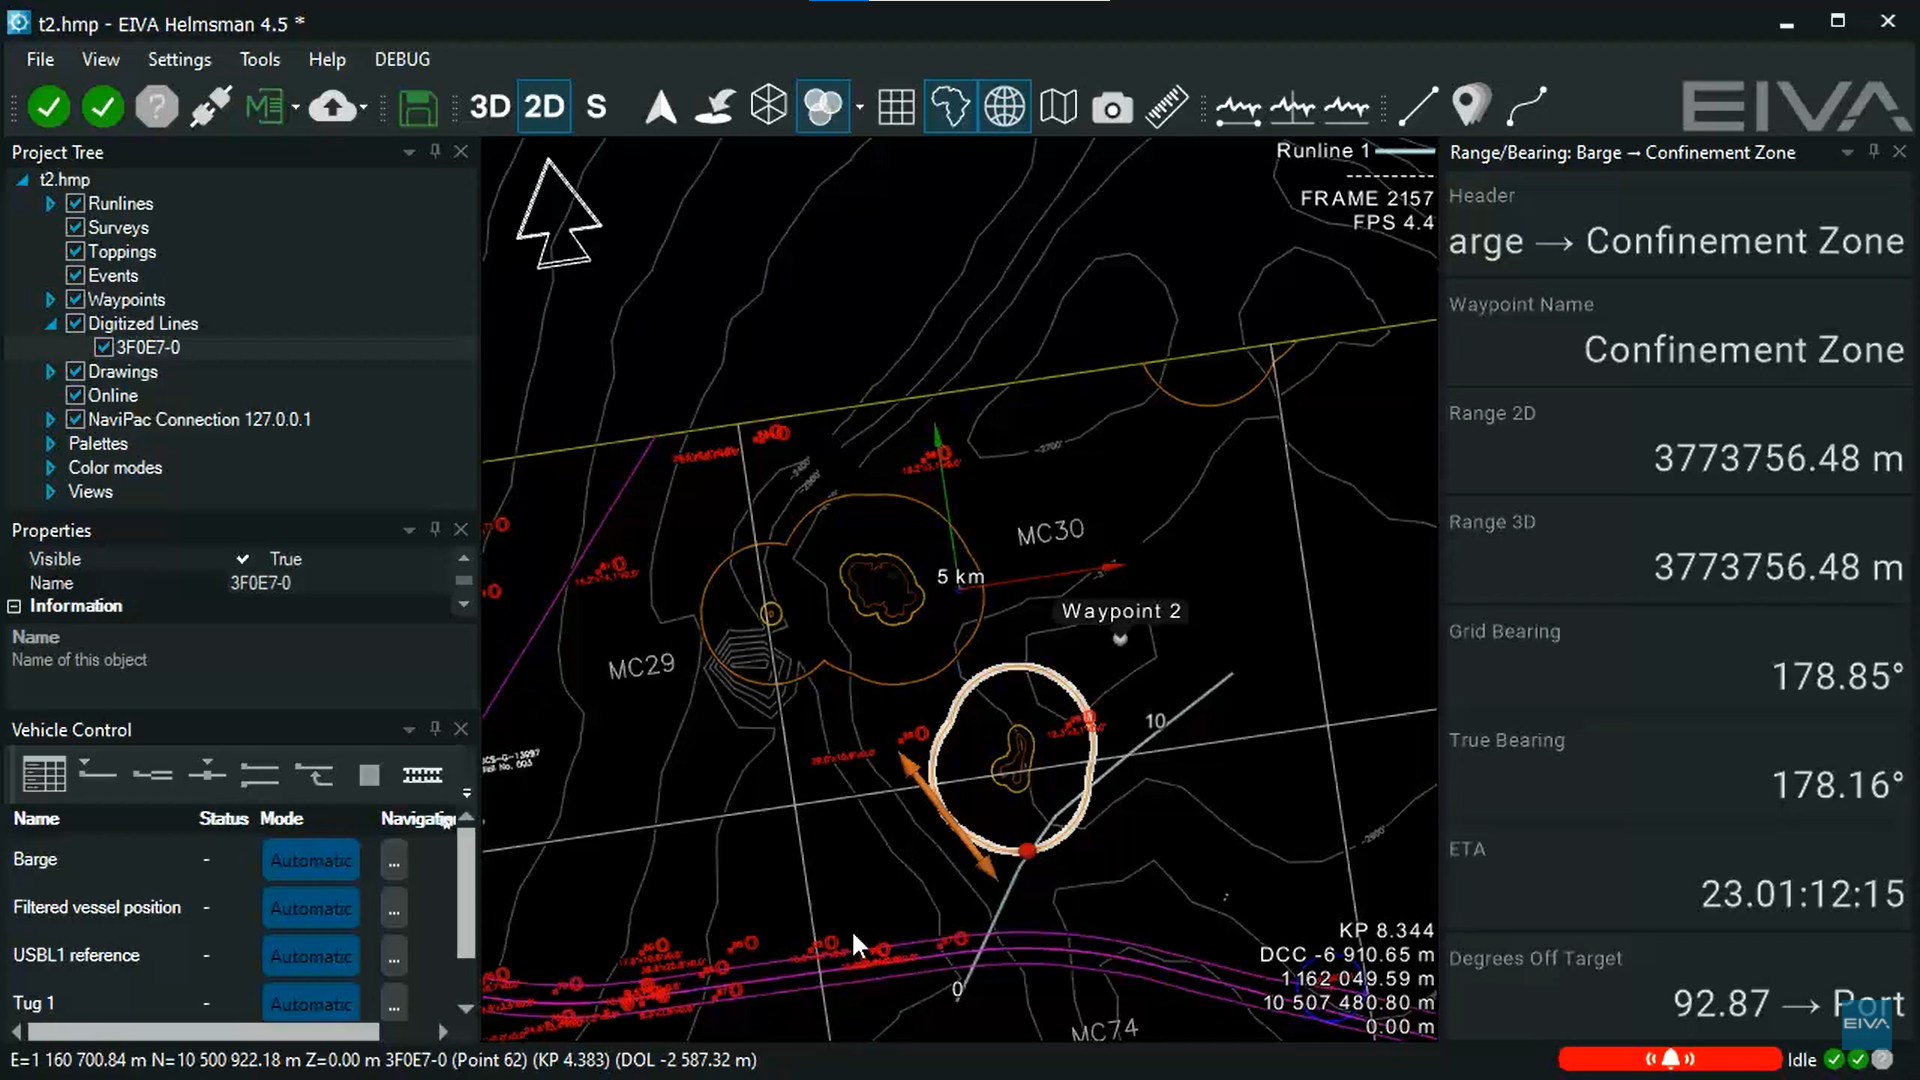
Task: Click the cloud upload icon
Action: (x=332, y=106)
